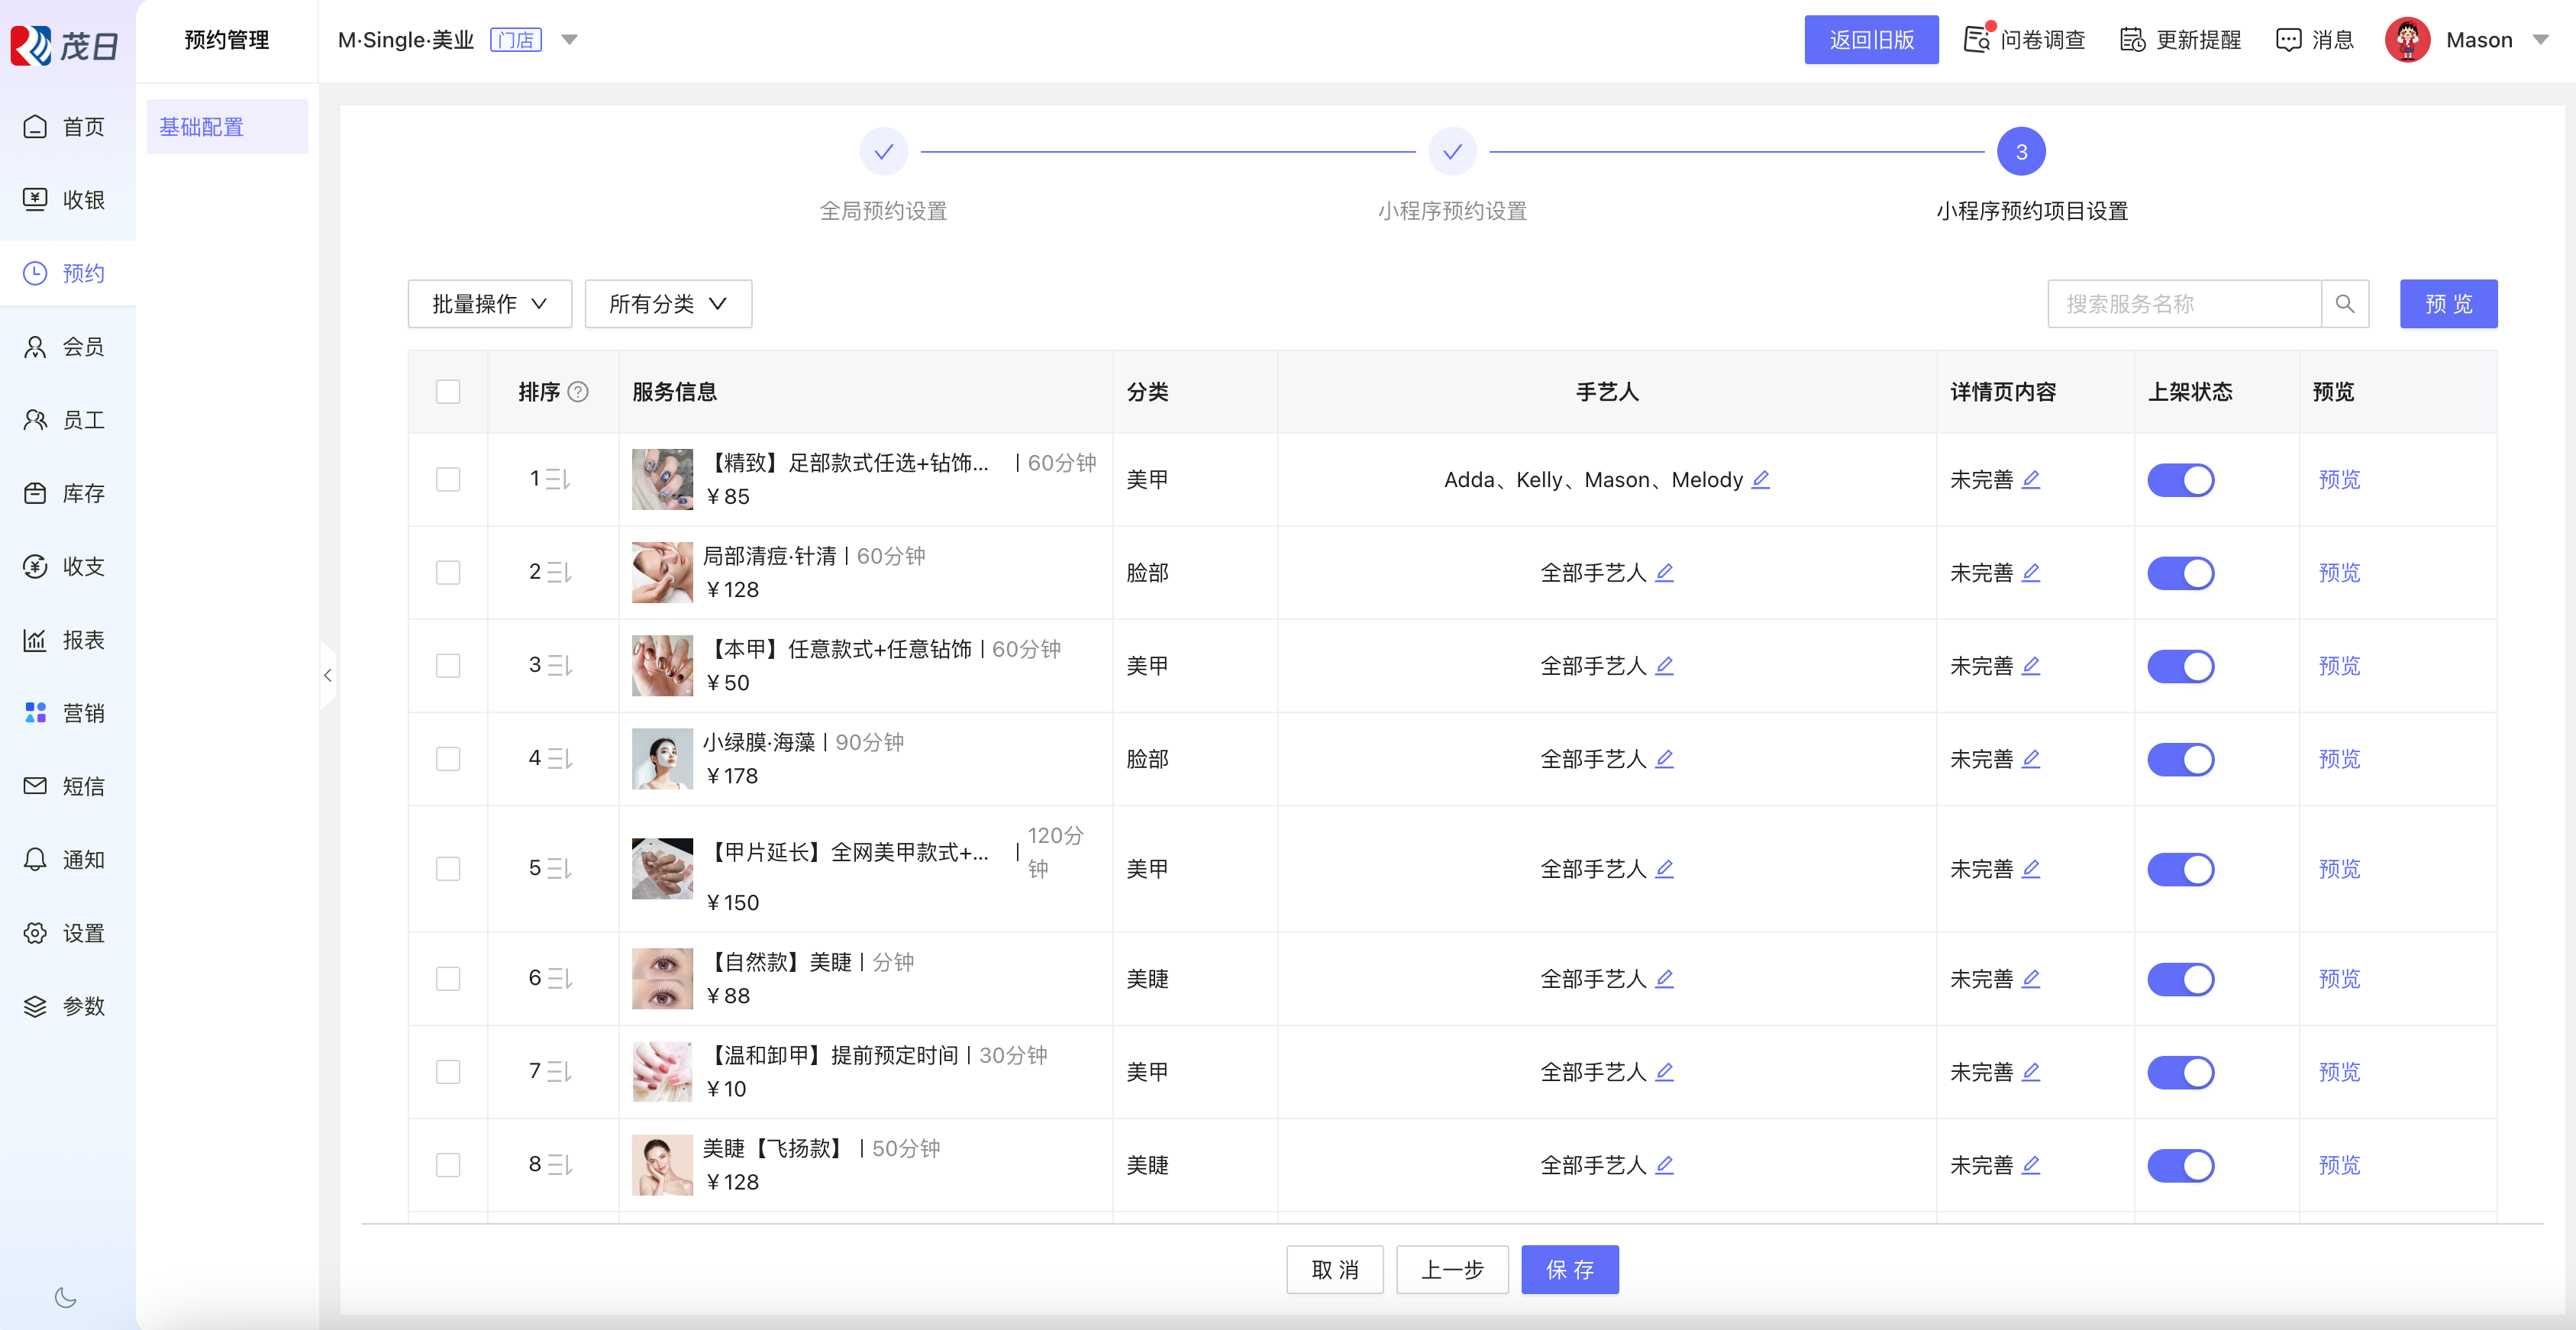Open 问卷调查 survey icon
The height and width of the screenshot is (1330, 2576).
[1977, 40]
